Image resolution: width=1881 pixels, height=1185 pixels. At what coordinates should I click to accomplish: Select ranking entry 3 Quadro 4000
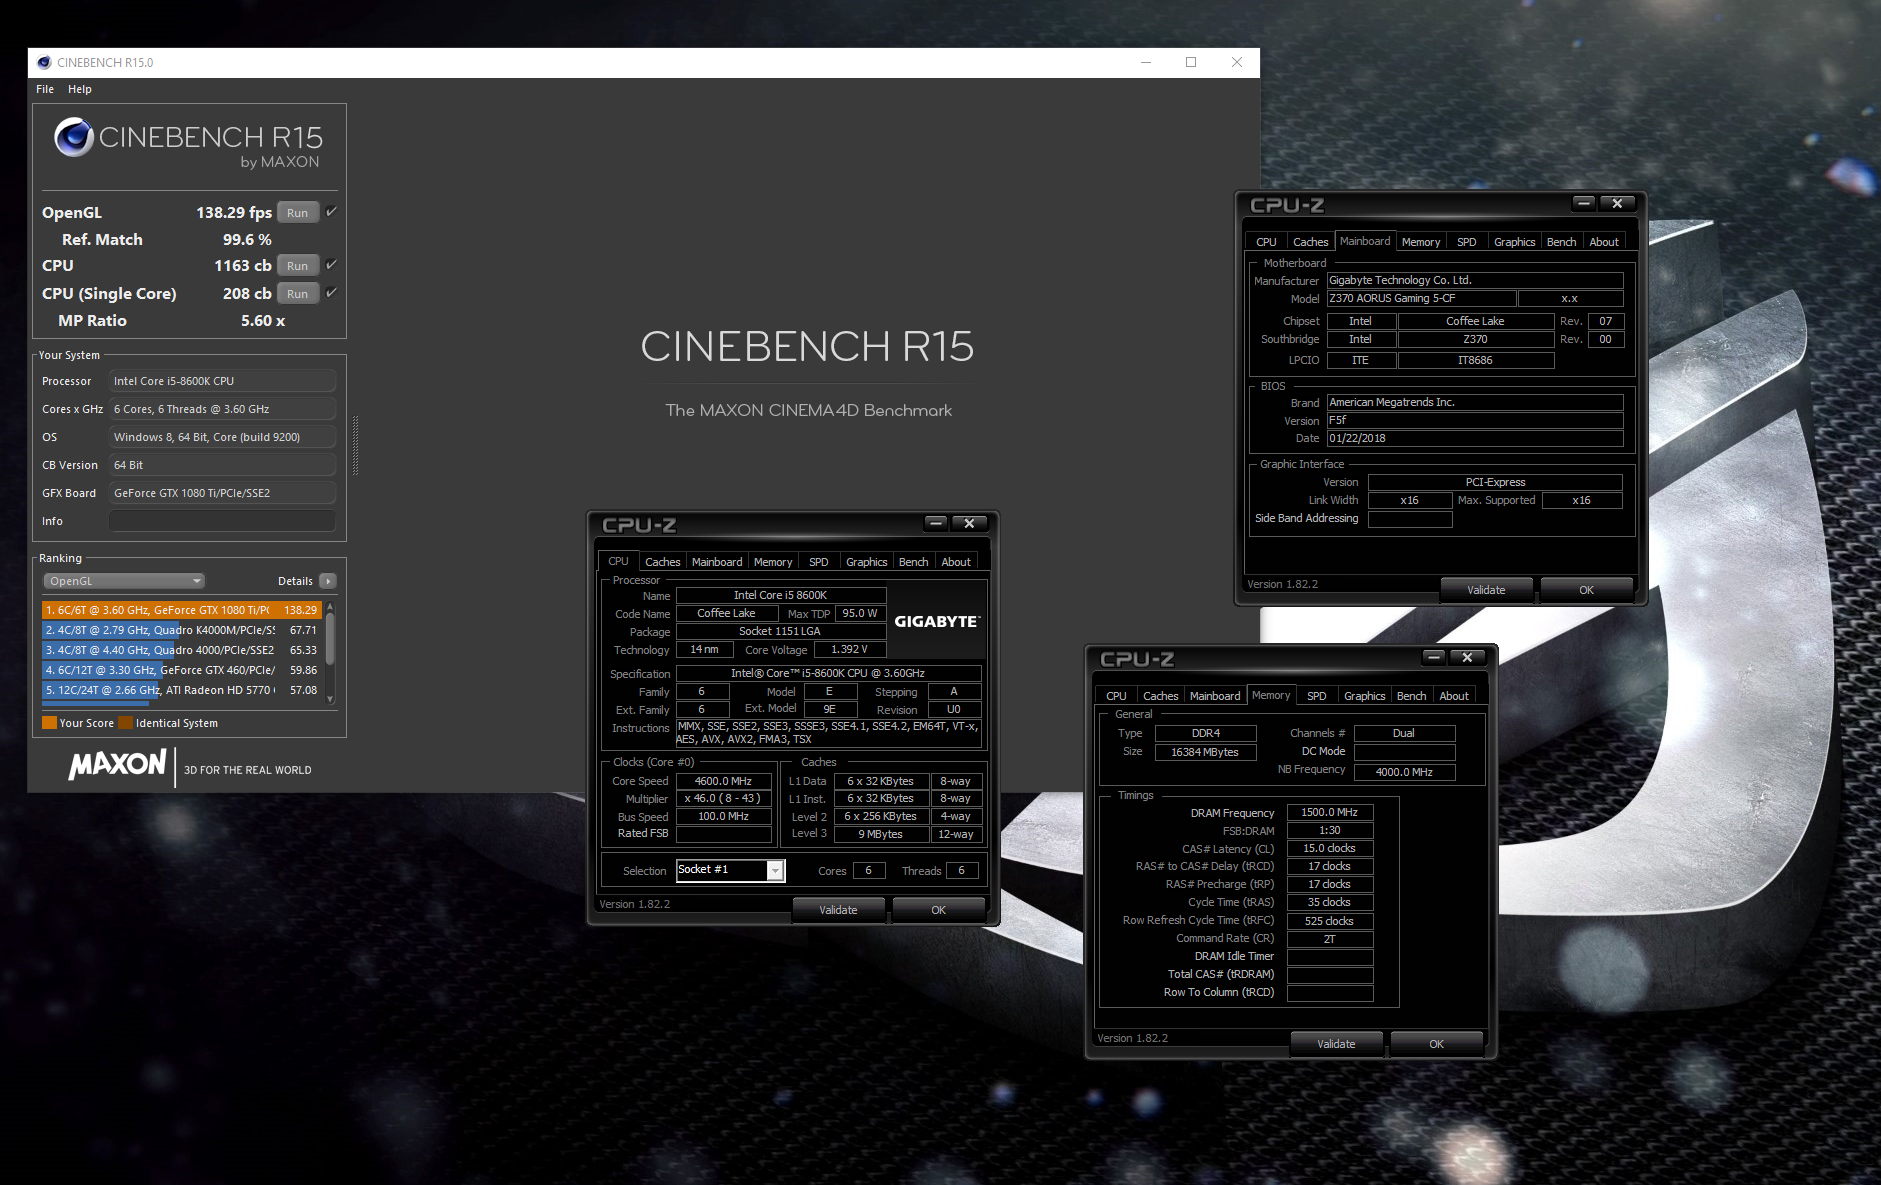pyautogui.click(x=181, y=650)
